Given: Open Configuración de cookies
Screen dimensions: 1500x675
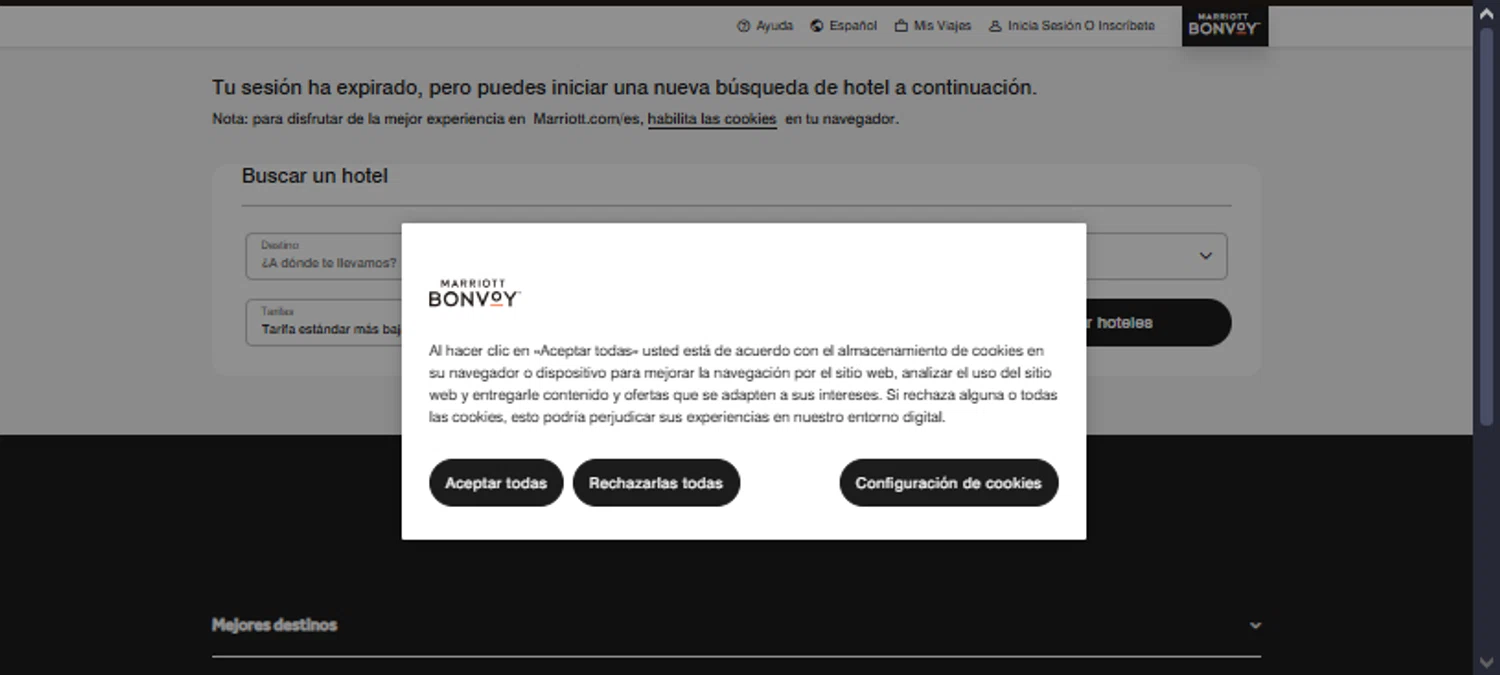Looking at the screenshot, I should tap(948, 483).
